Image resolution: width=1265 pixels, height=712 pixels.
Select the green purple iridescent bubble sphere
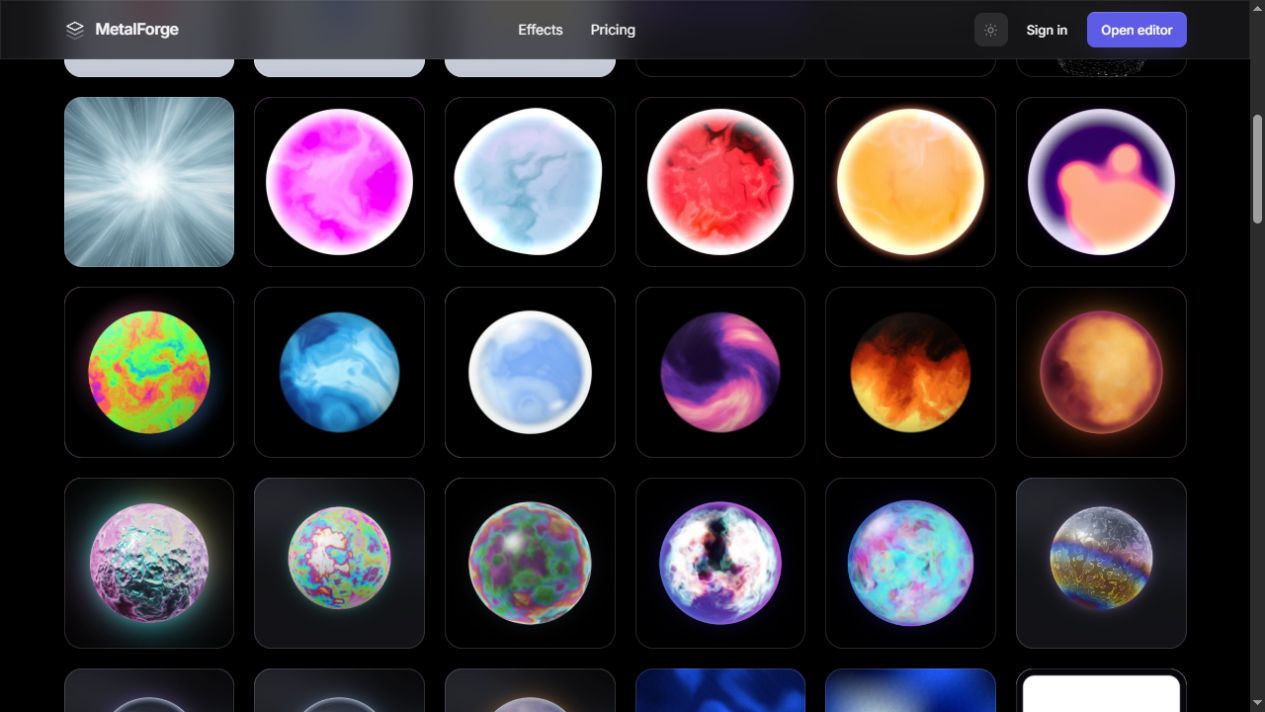pos(530,563)
